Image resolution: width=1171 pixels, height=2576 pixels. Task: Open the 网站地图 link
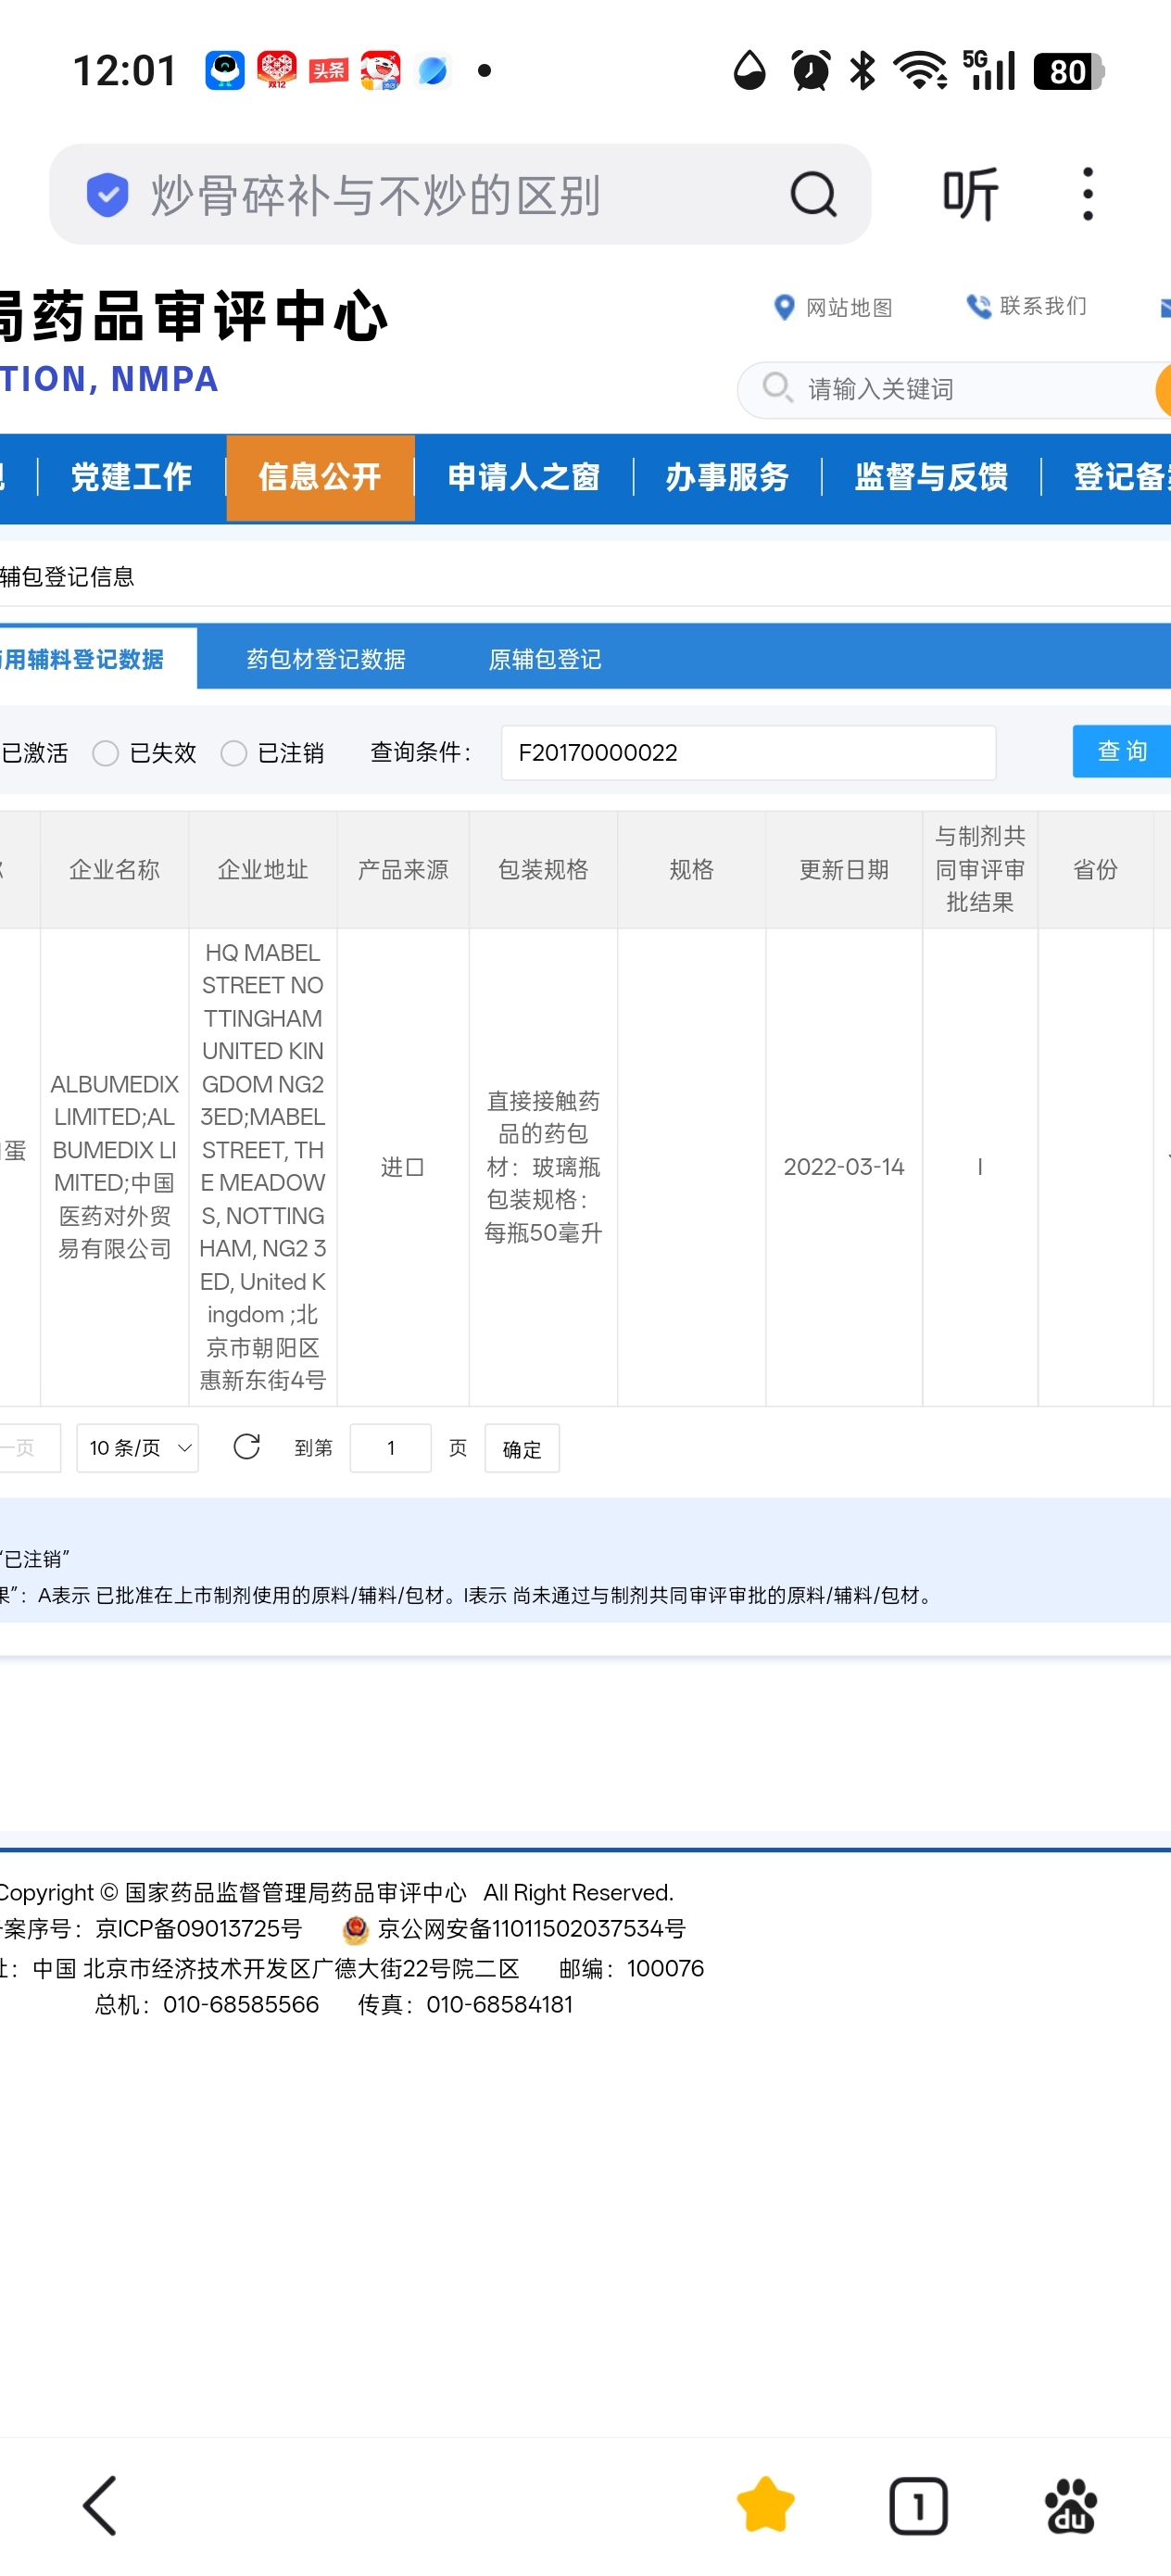point(849,307)
